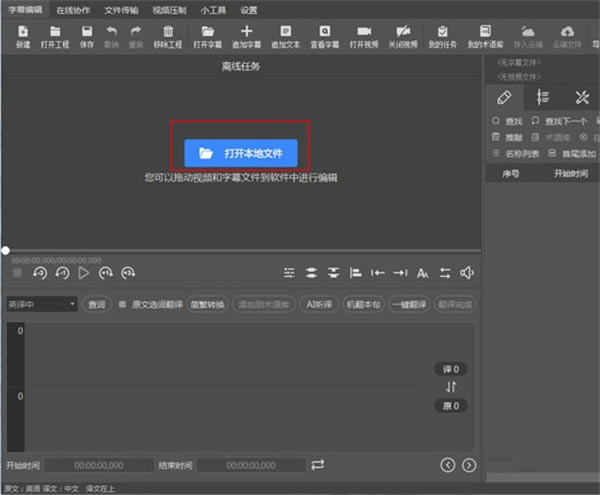
Task: Click the speaker volume icon
Action: (467, 273)
